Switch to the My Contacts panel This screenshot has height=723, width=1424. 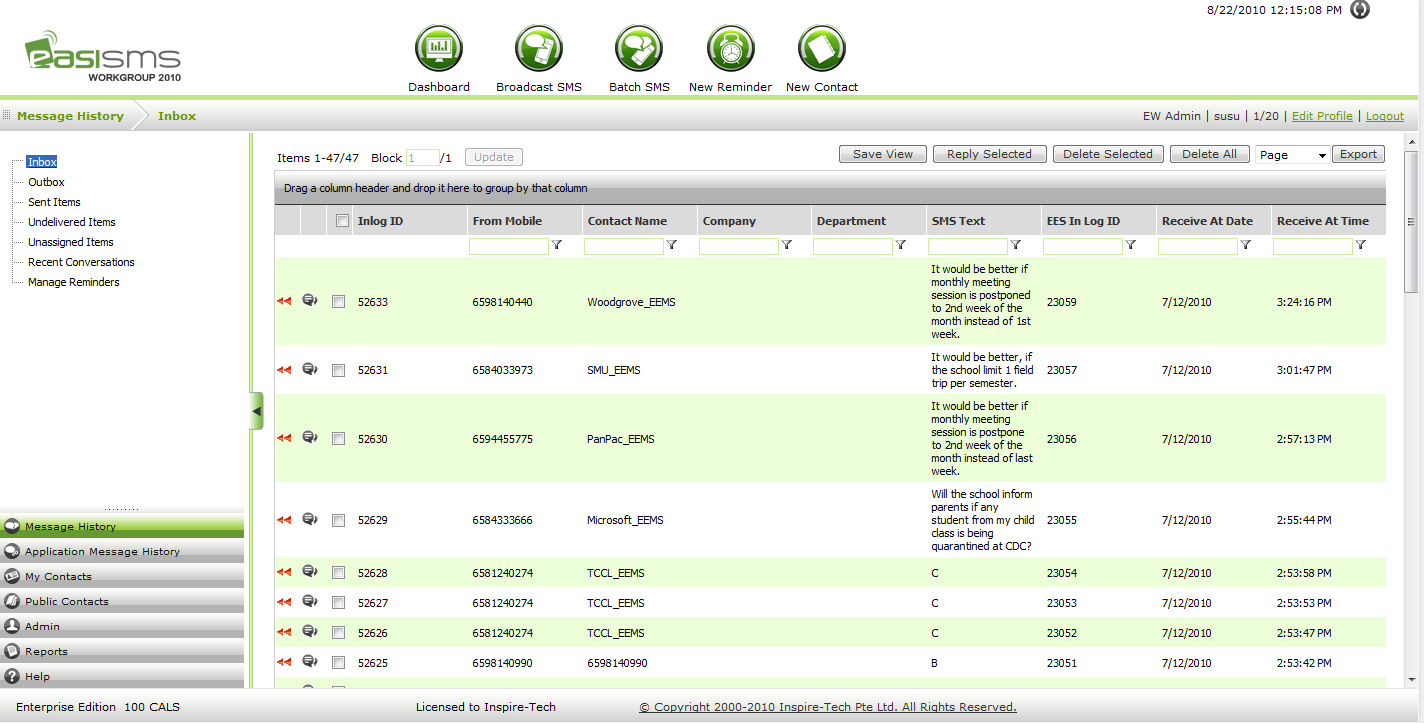tap(122, 576)
